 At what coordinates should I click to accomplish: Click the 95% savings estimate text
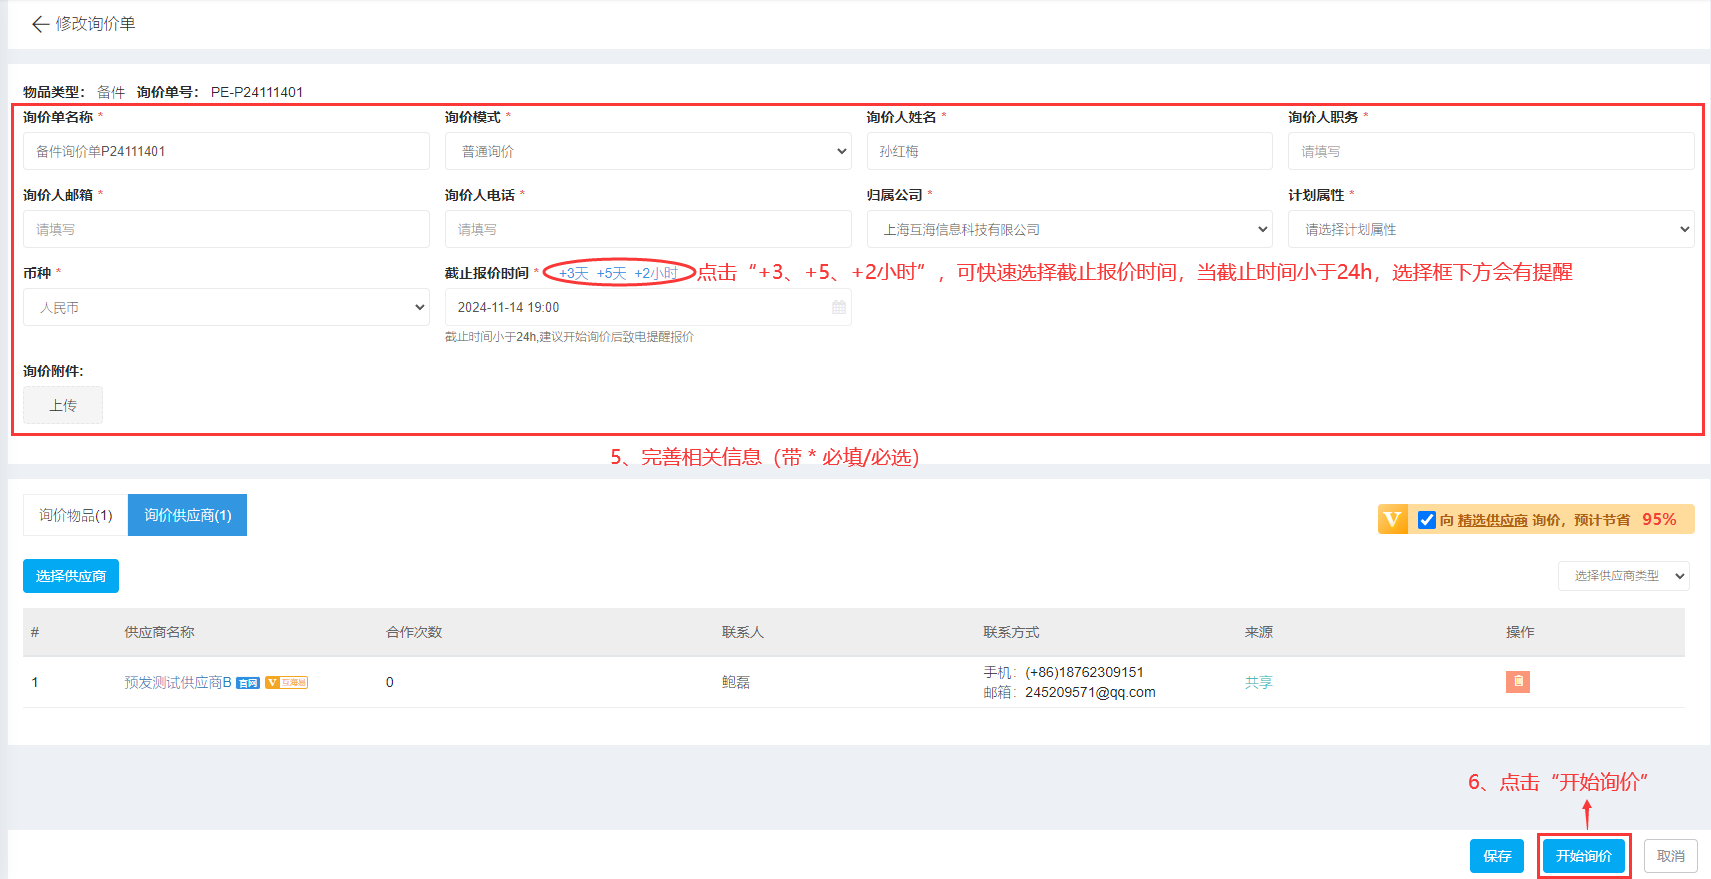[x=1659, y=519]
